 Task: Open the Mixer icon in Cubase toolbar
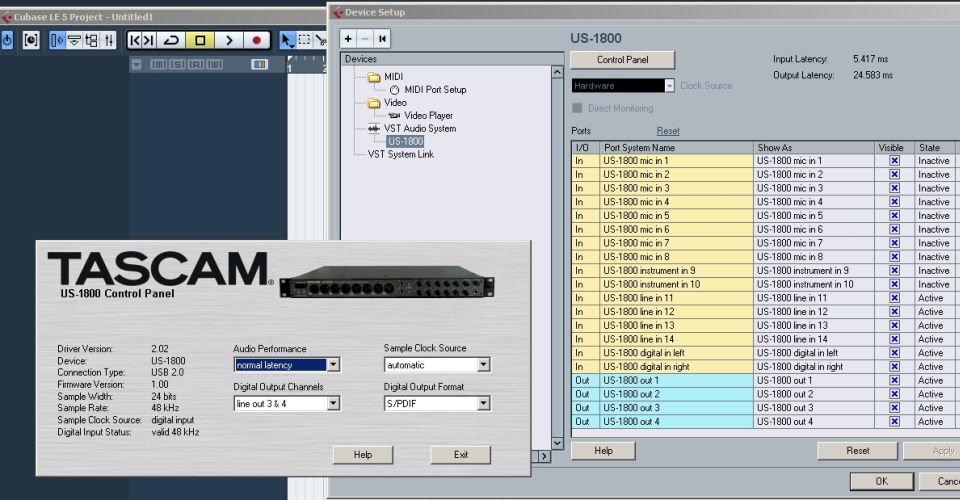(108, 40)
